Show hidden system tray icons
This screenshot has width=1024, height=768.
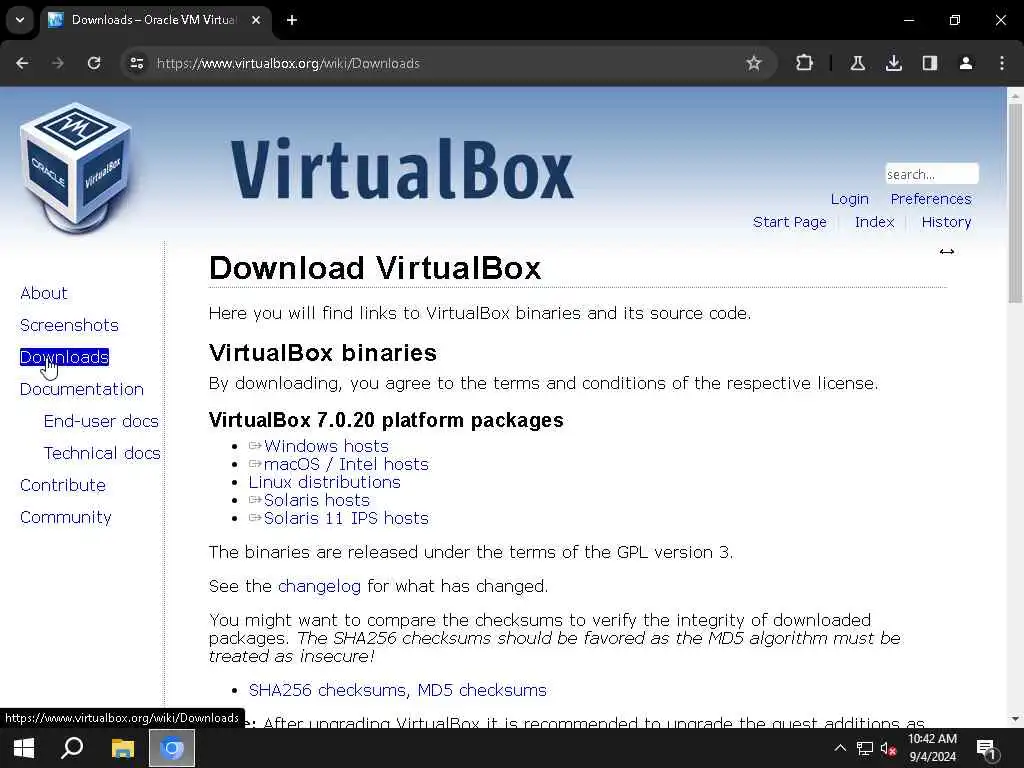coord(840,748)
